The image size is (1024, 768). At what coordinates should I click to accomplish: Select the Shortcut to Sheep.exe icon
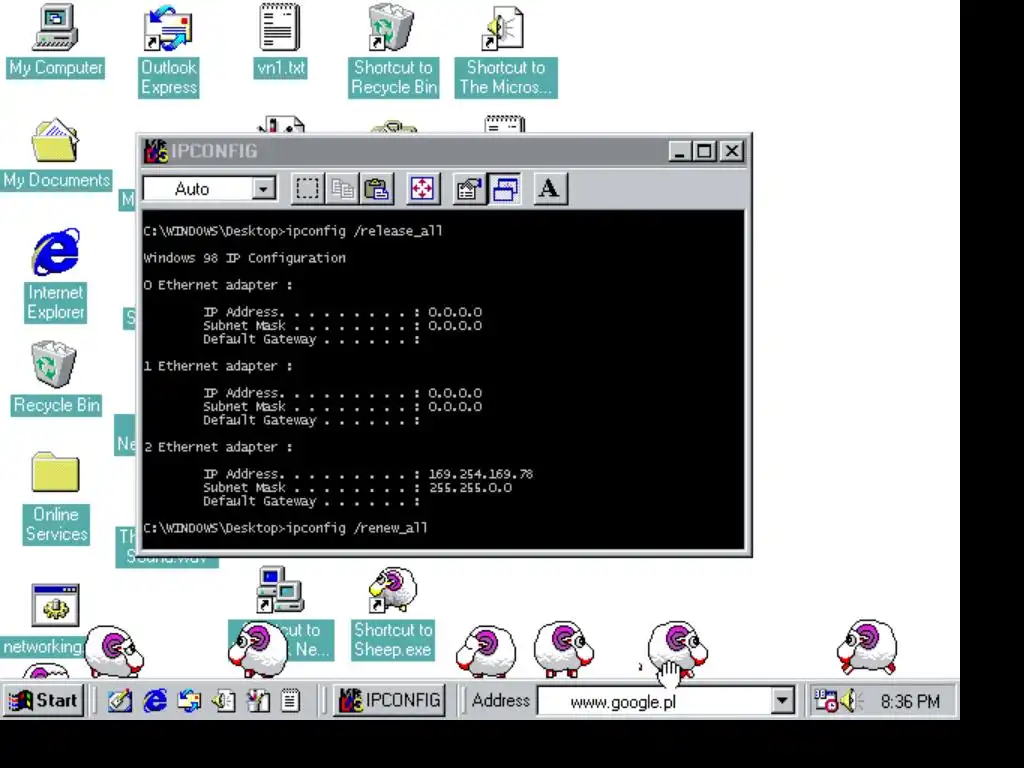[x=392, y=613]
